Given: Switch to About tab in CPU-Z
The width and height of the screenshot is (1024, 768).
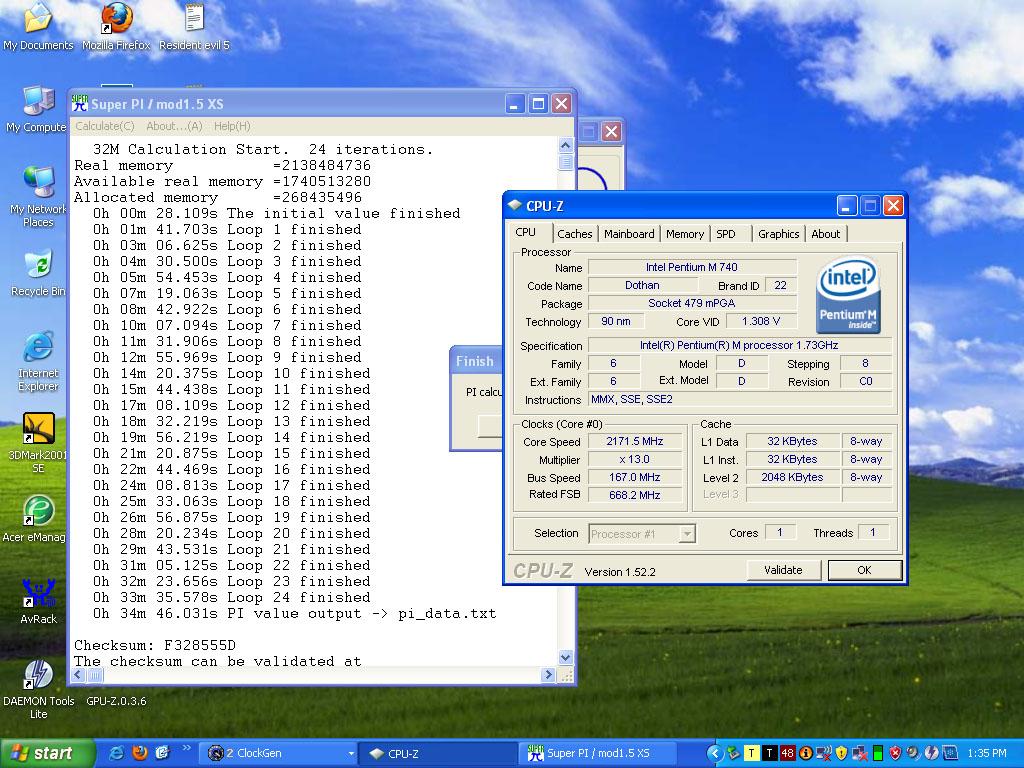Looking at the screenshot, I should pos(825,234).
